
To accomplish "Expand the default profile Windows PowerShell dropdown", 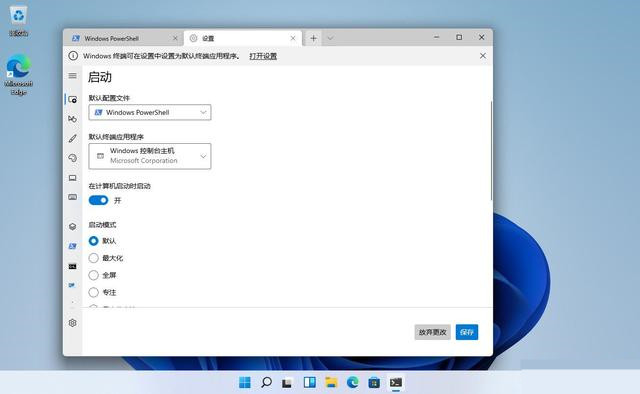I will (150, 112).
